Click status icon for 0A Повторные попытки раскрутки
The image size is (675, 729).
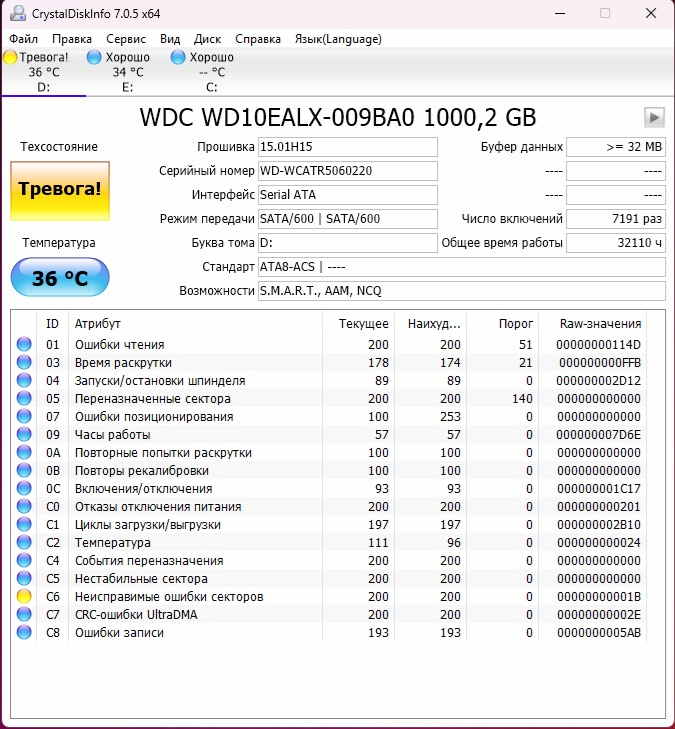click(x=24, y=452)
